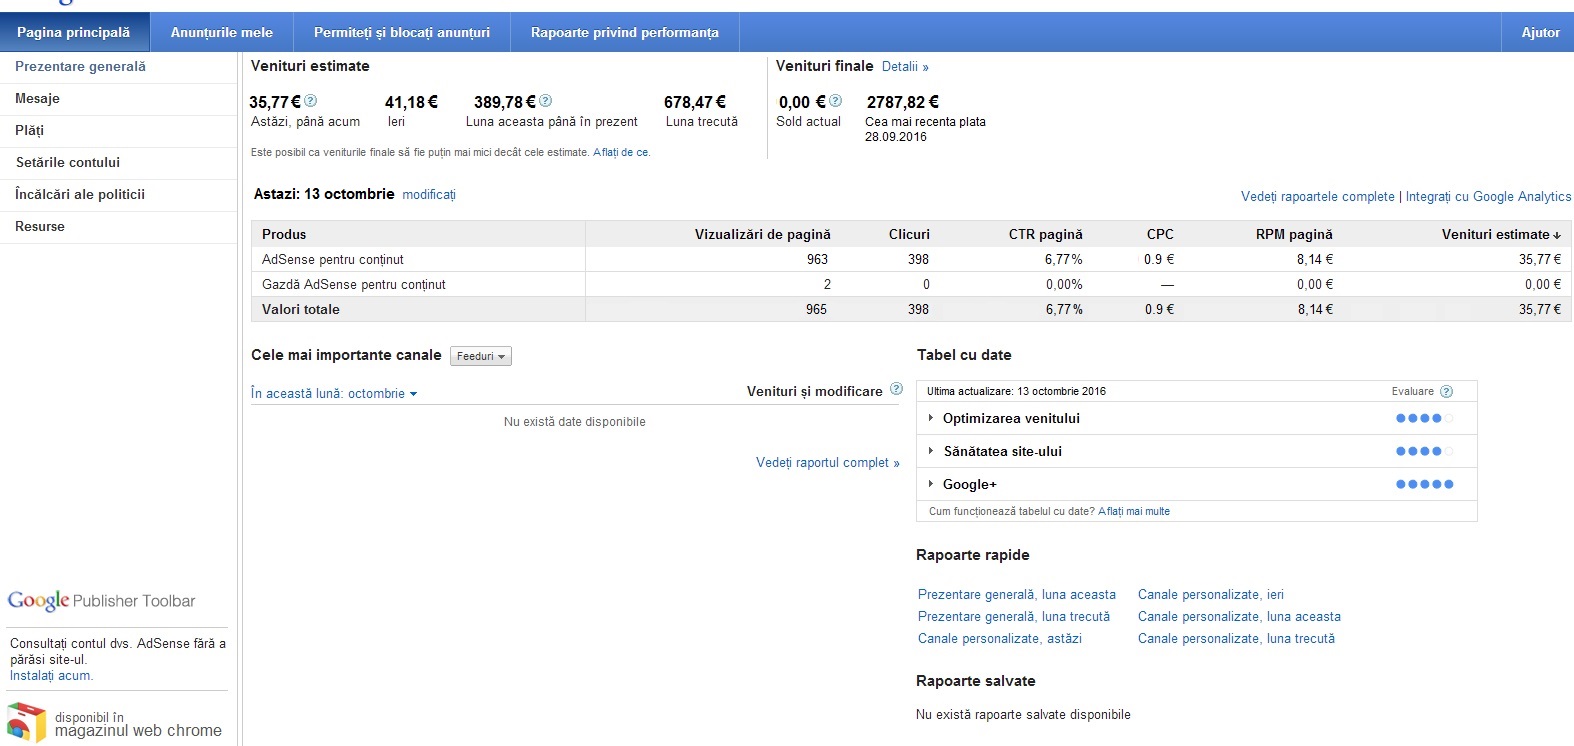Open the Feeduri dropdown
The image size is (1574, 746).
click(481, 356)
